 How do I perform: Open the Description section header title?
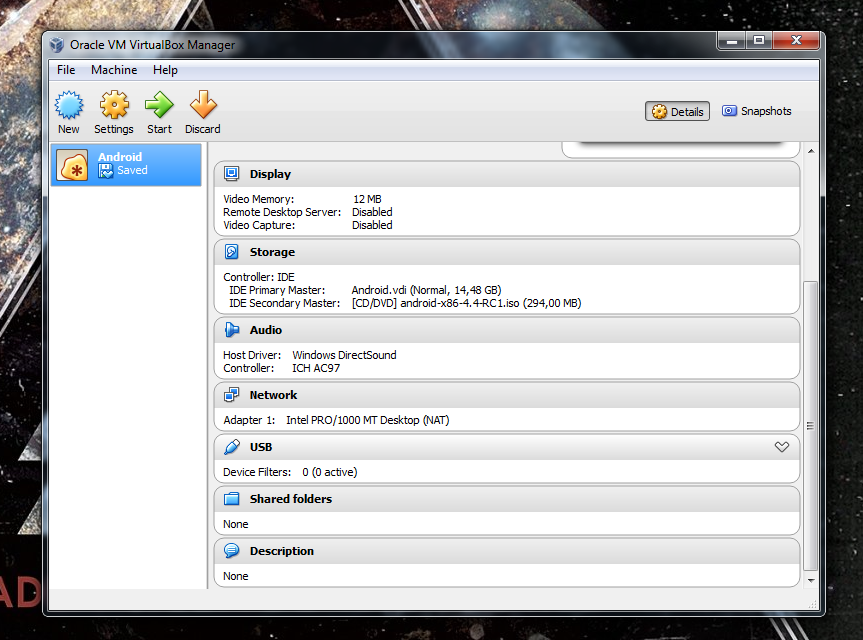click(282, 551)
